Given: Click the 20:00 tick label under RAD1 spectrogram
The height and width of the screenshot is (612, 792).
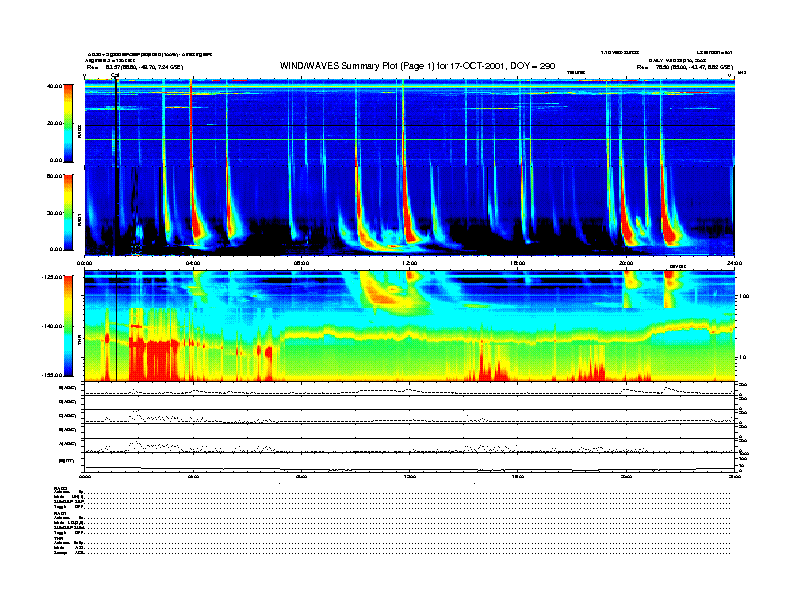Looking at the screenshot, I should pyautogui.click(x=626, y=263).
